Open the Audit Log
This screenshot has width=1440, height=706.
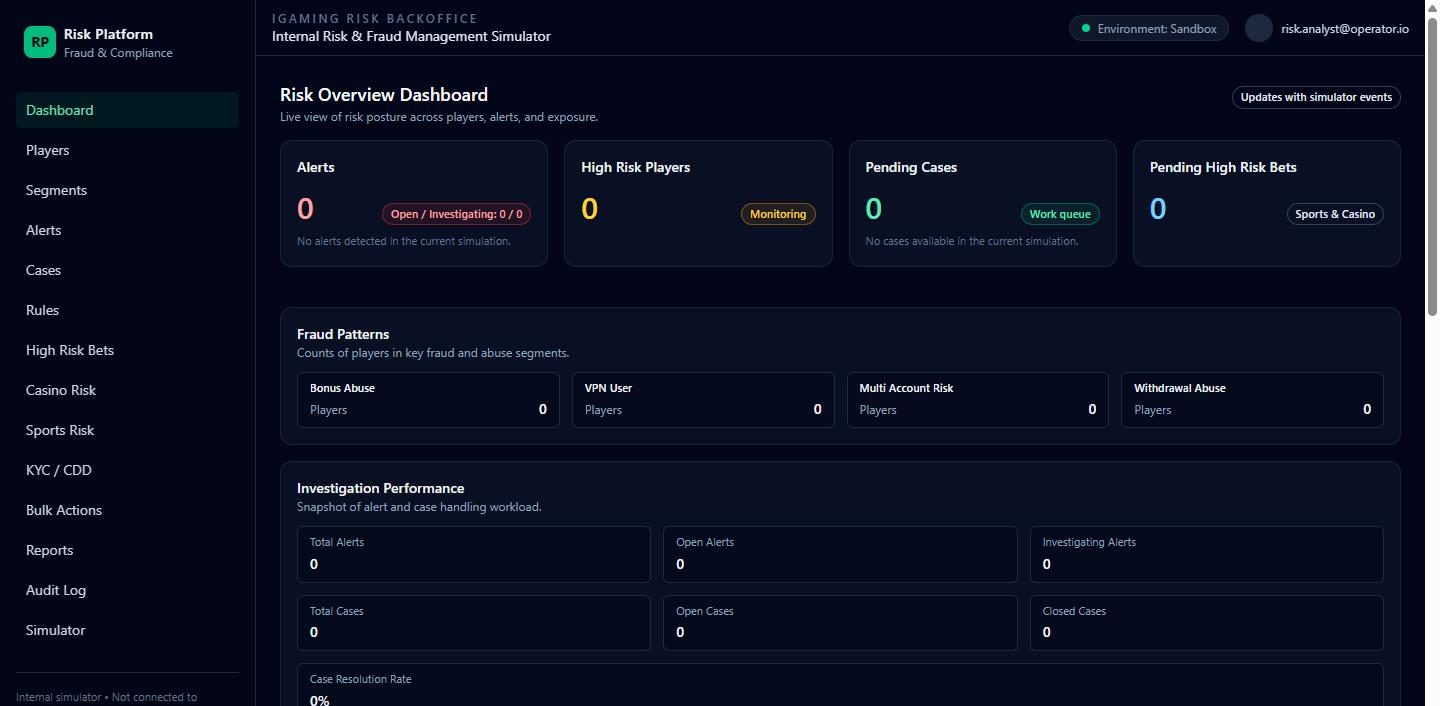point(127,590)
